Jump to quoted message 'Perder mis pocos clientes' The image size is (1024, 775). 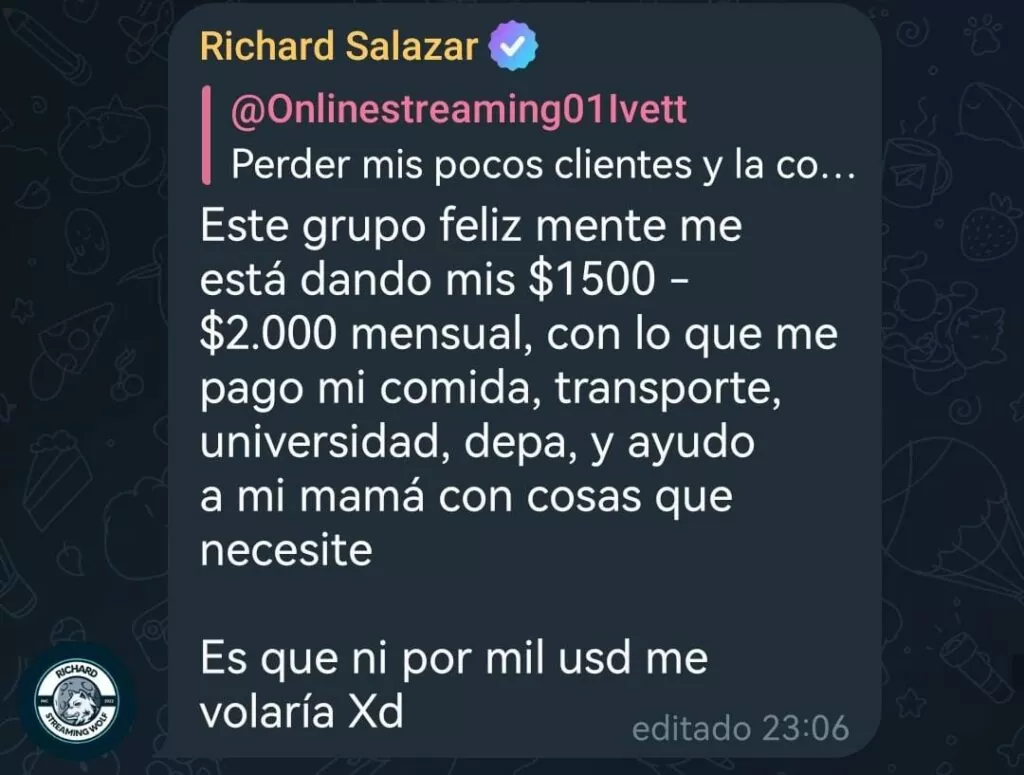[543, 165]
